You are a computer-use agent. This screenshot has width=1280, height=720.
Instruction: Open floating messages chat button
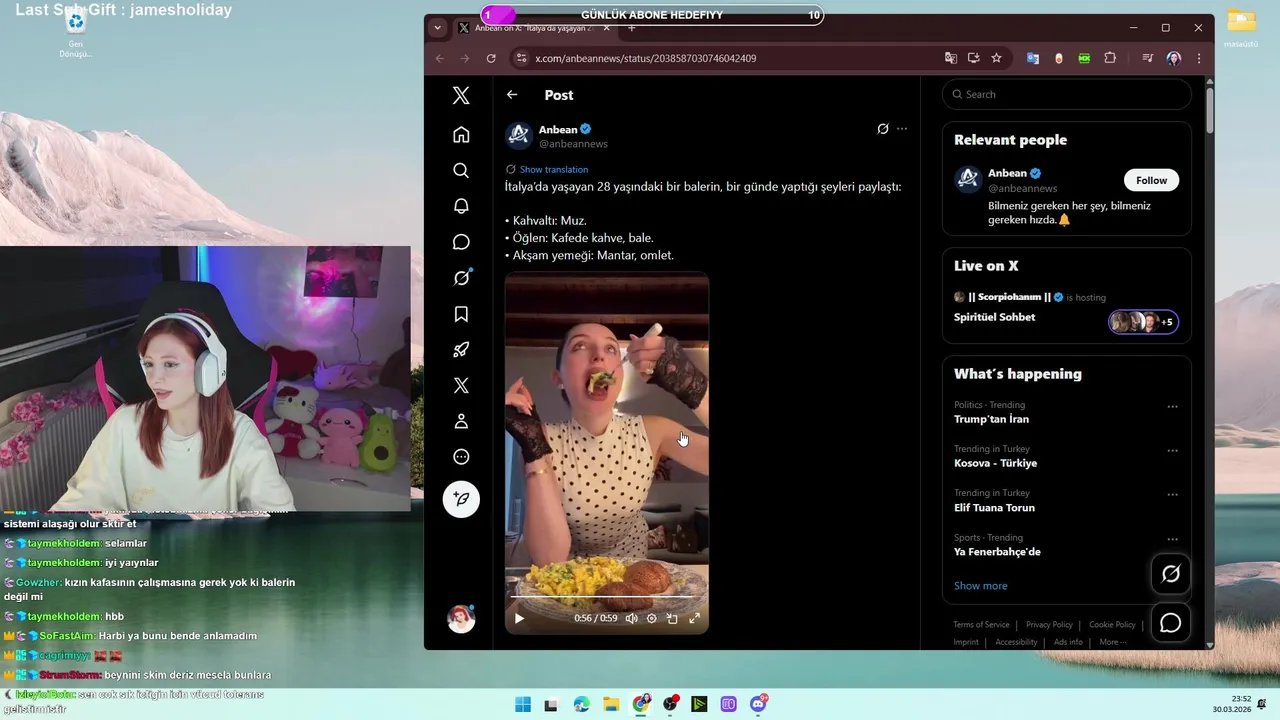(1170, 623)
